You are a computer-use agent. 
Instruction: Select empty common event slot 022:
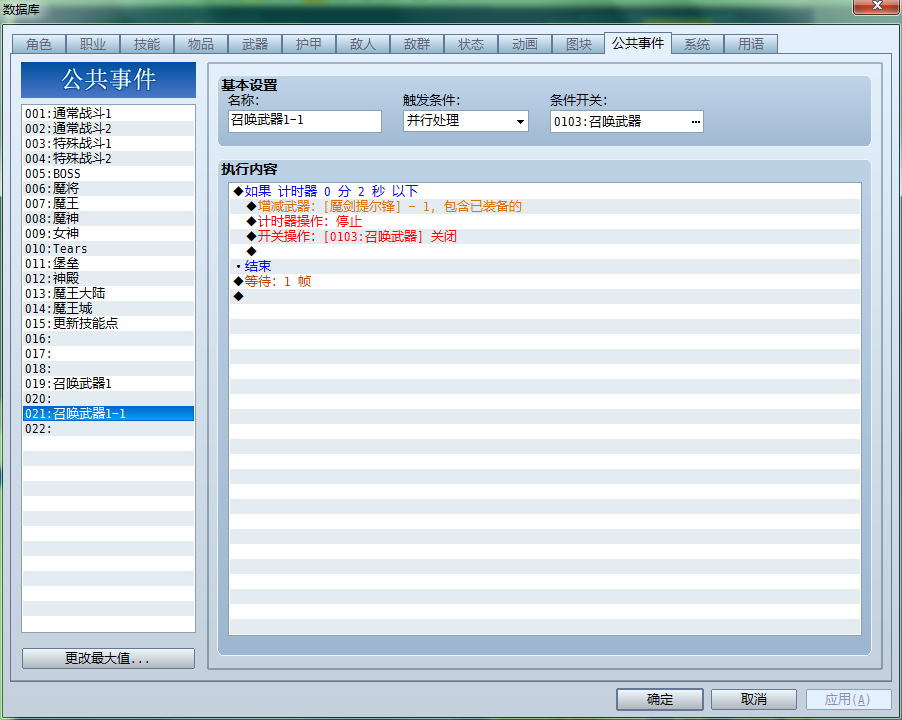(x=108, y=428)
